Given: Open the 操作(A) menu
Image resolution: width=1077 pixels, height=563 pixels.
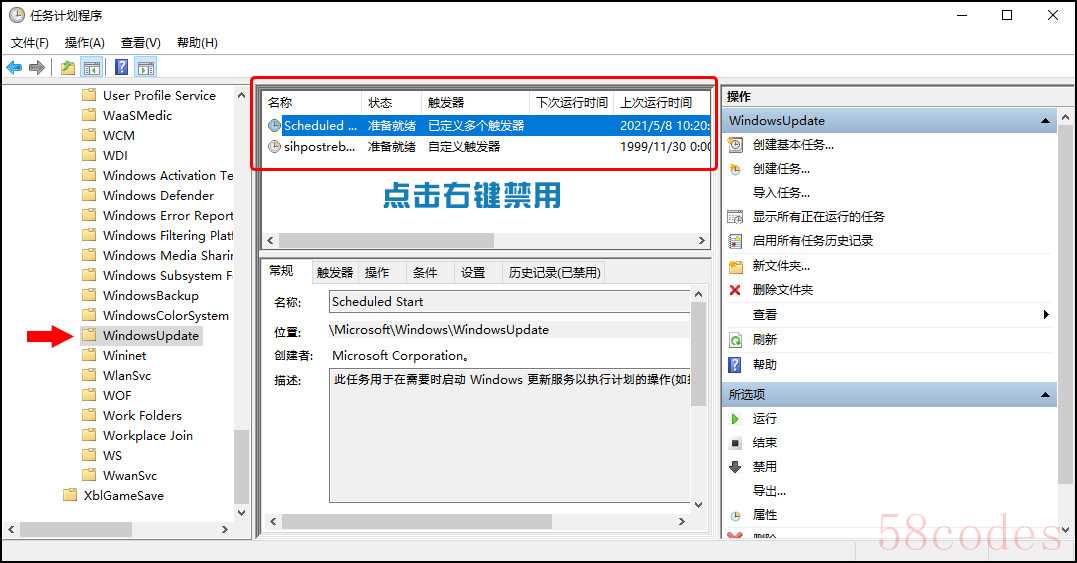Looking at the screenshot, I should coord(85,42).
